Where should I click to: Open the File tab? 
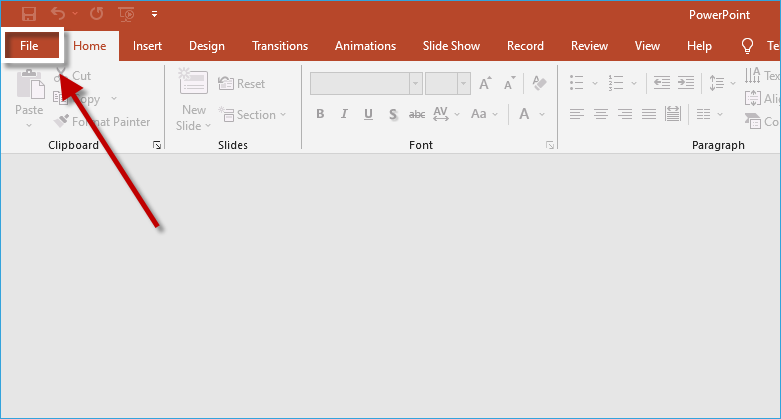point(29,46)
